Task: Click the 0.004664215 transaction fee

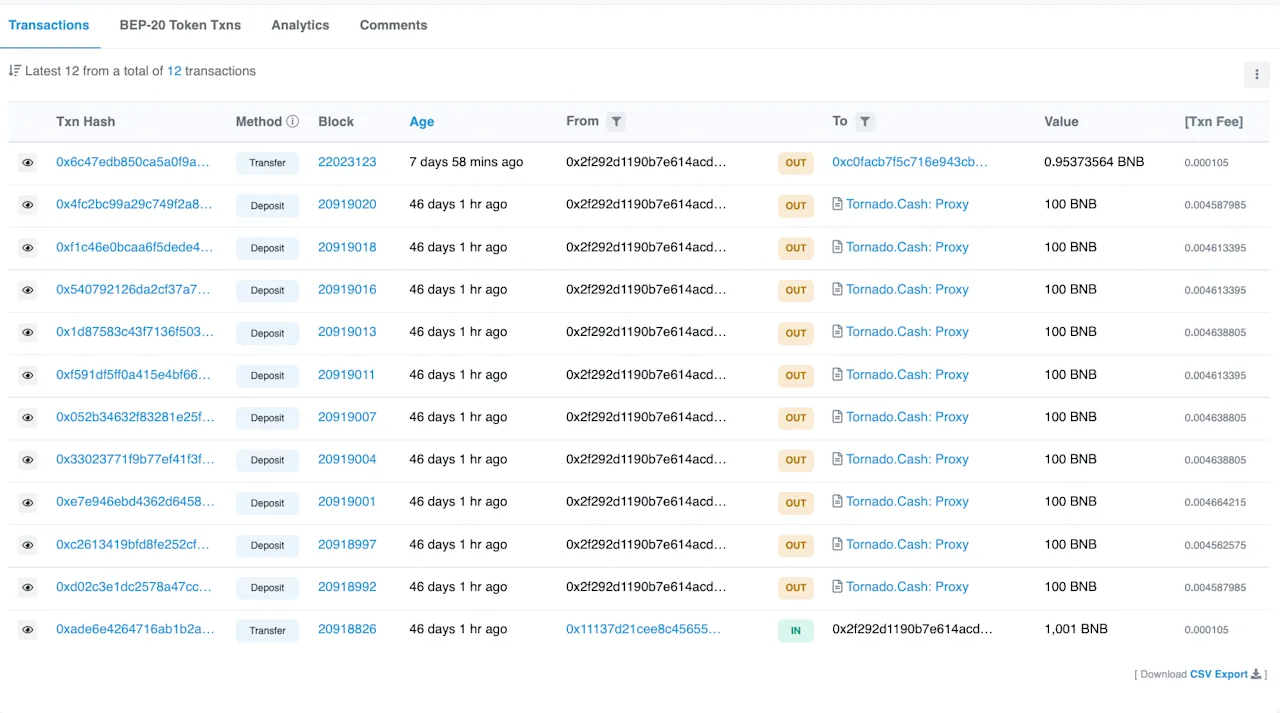Action: point(1215,503)
